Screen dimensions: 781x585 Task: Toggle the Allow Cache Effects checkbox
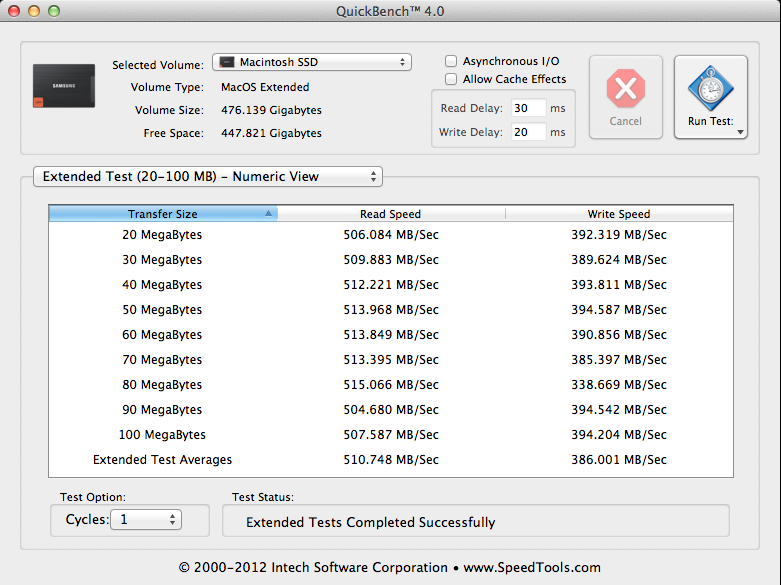coord(451,79)
